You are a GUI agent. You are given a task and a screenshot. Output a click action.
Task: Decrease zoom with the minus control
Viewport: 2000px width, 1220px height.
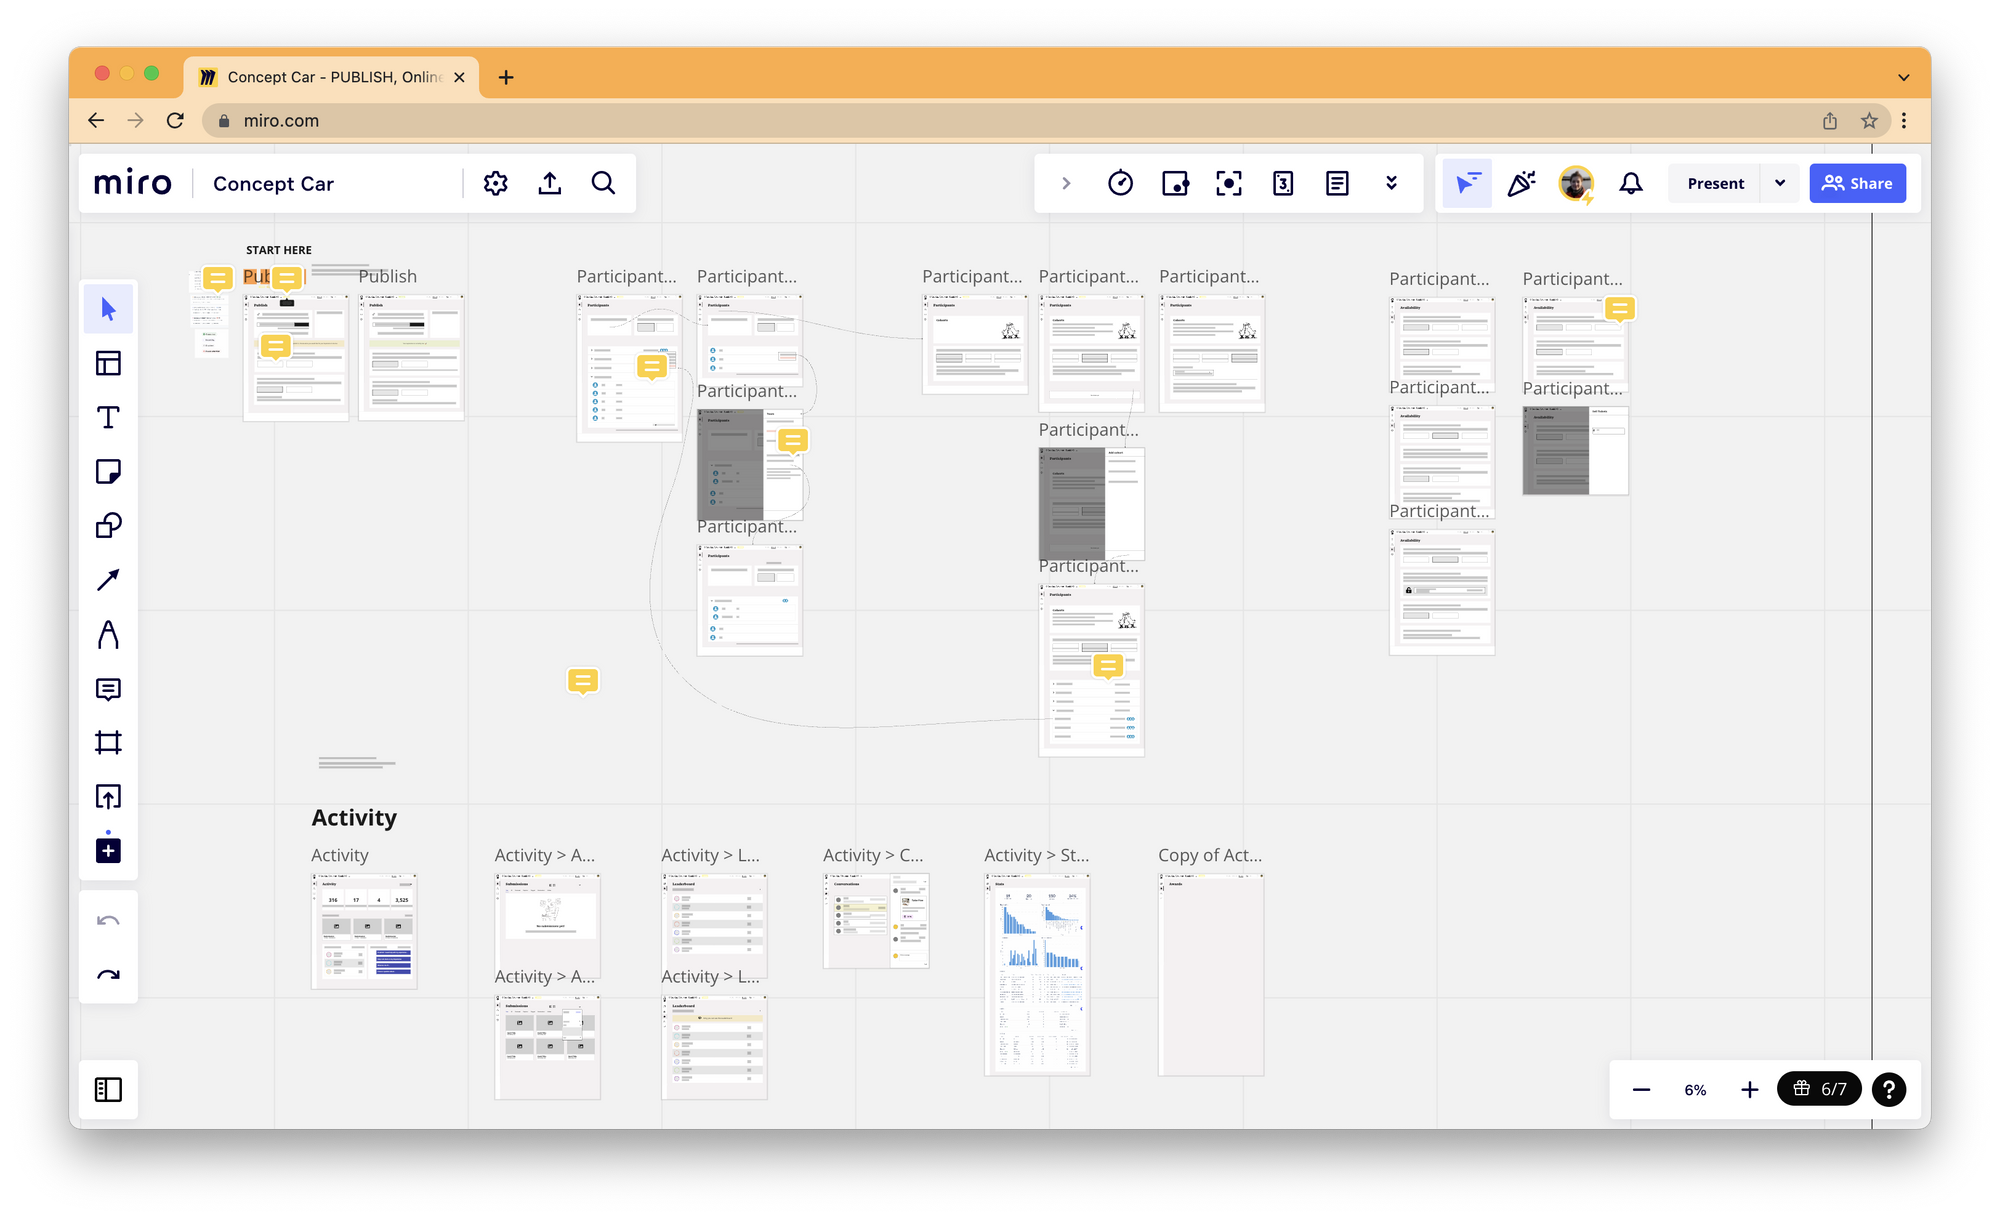(x=1641, y=1089)
